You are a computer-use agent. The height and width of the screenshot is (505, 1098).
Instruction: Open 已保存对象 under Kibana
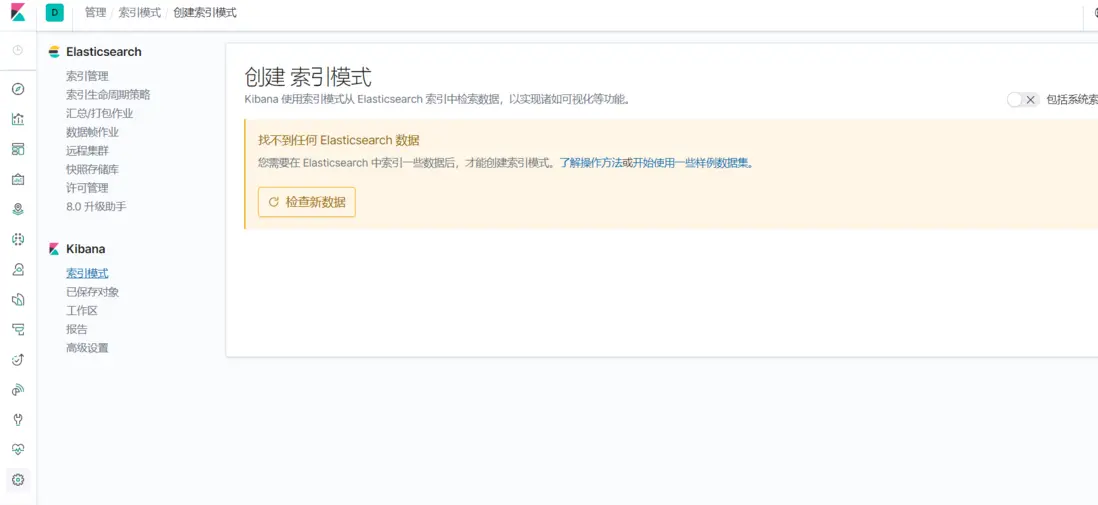pyautogui.click(x=92, y=292)
